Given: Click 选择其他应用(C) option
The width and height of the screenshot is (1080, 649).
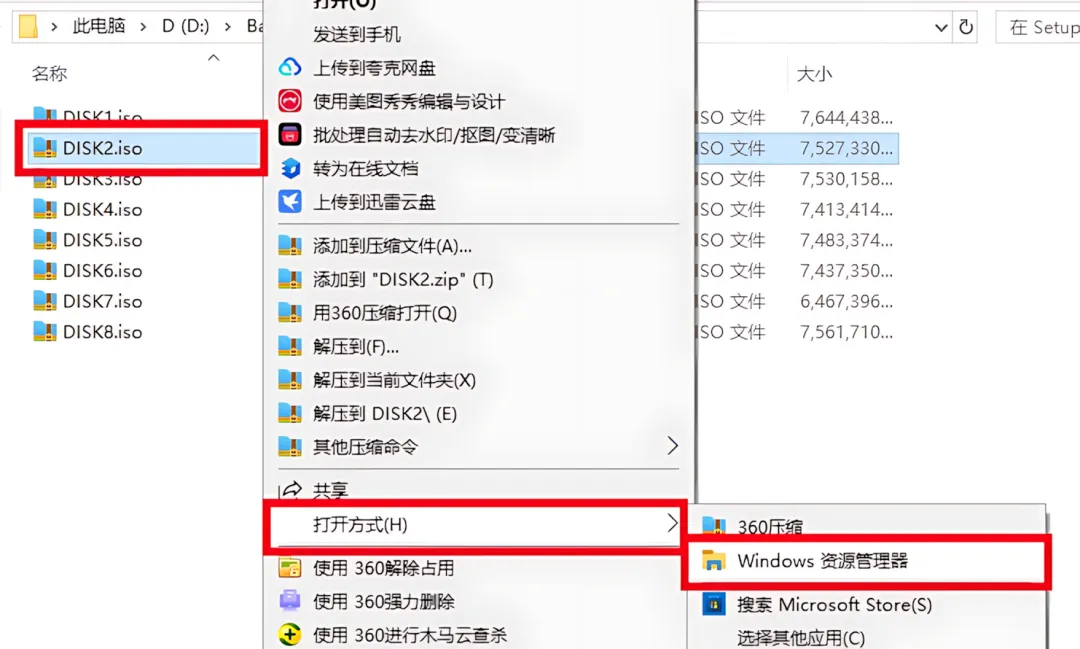Looking at the screenshot, I should pos(800,637).
